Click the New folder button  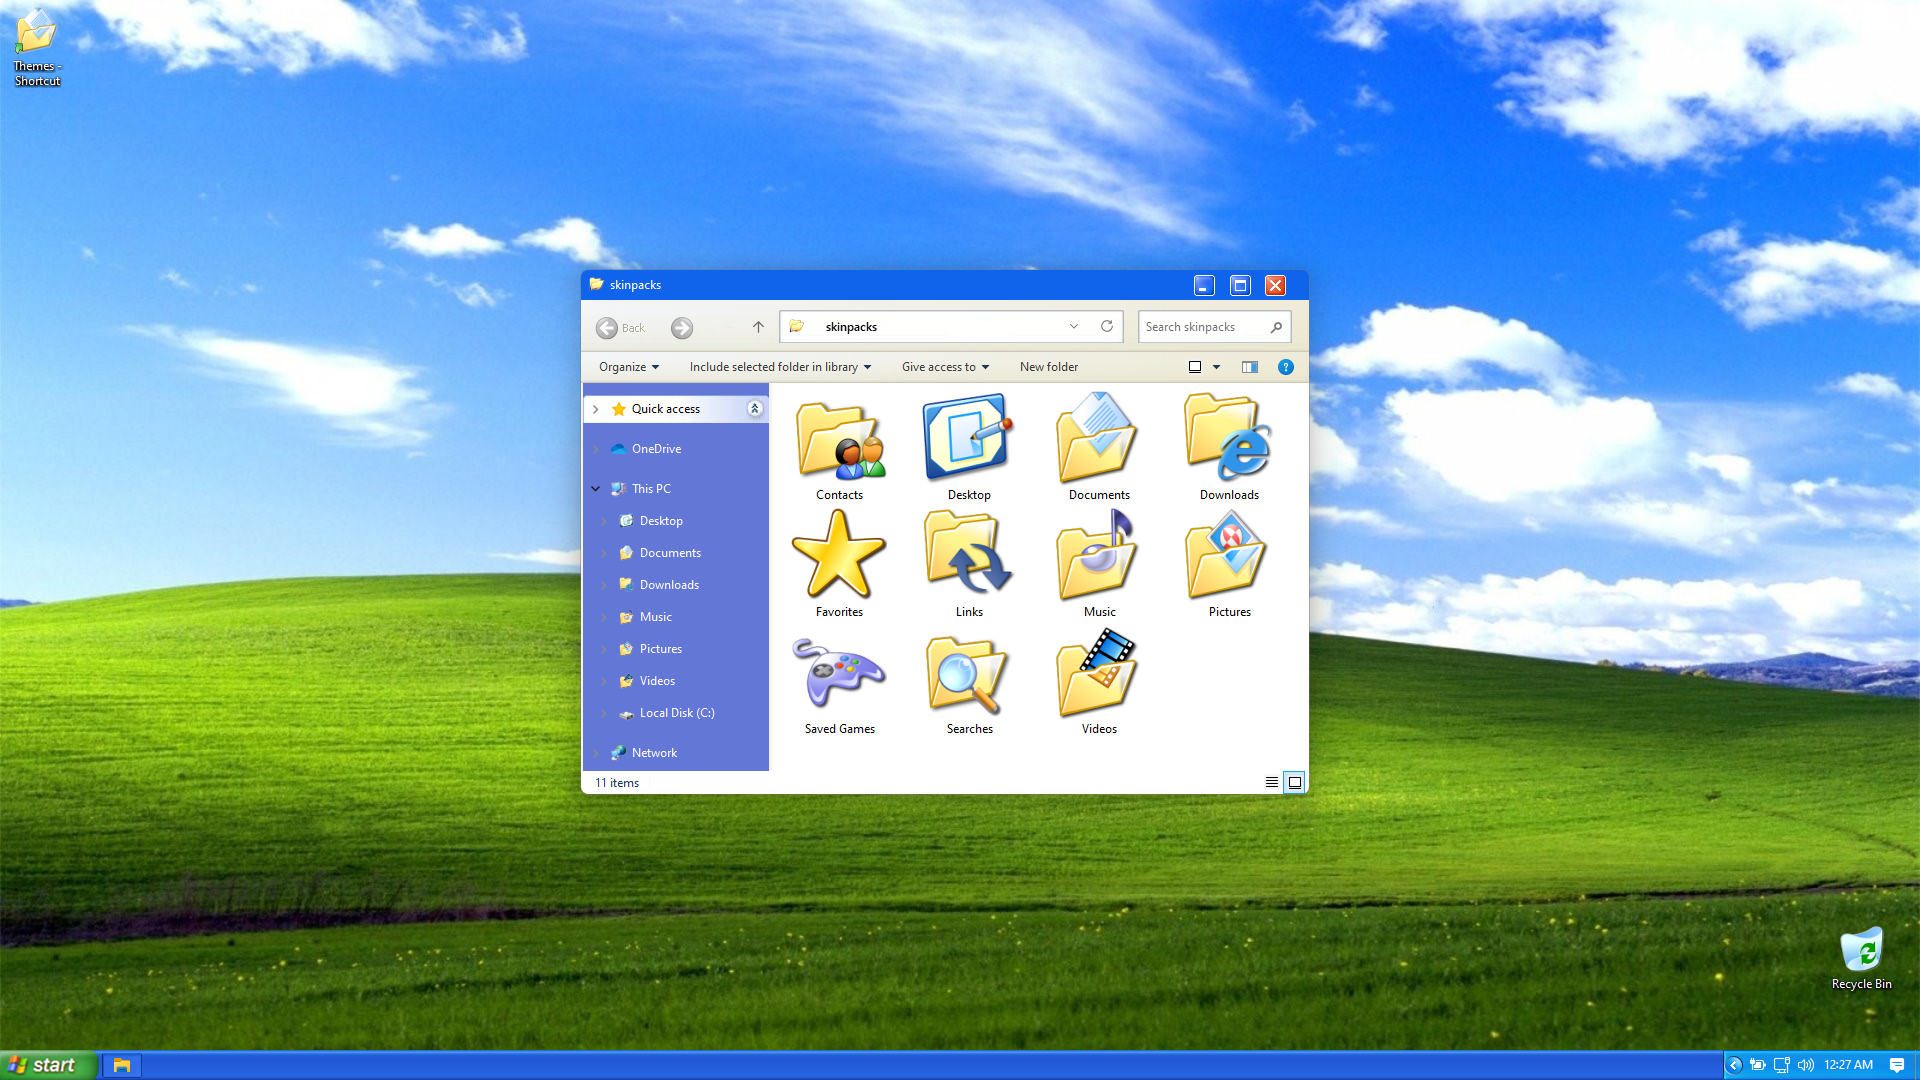[1048, 367]
